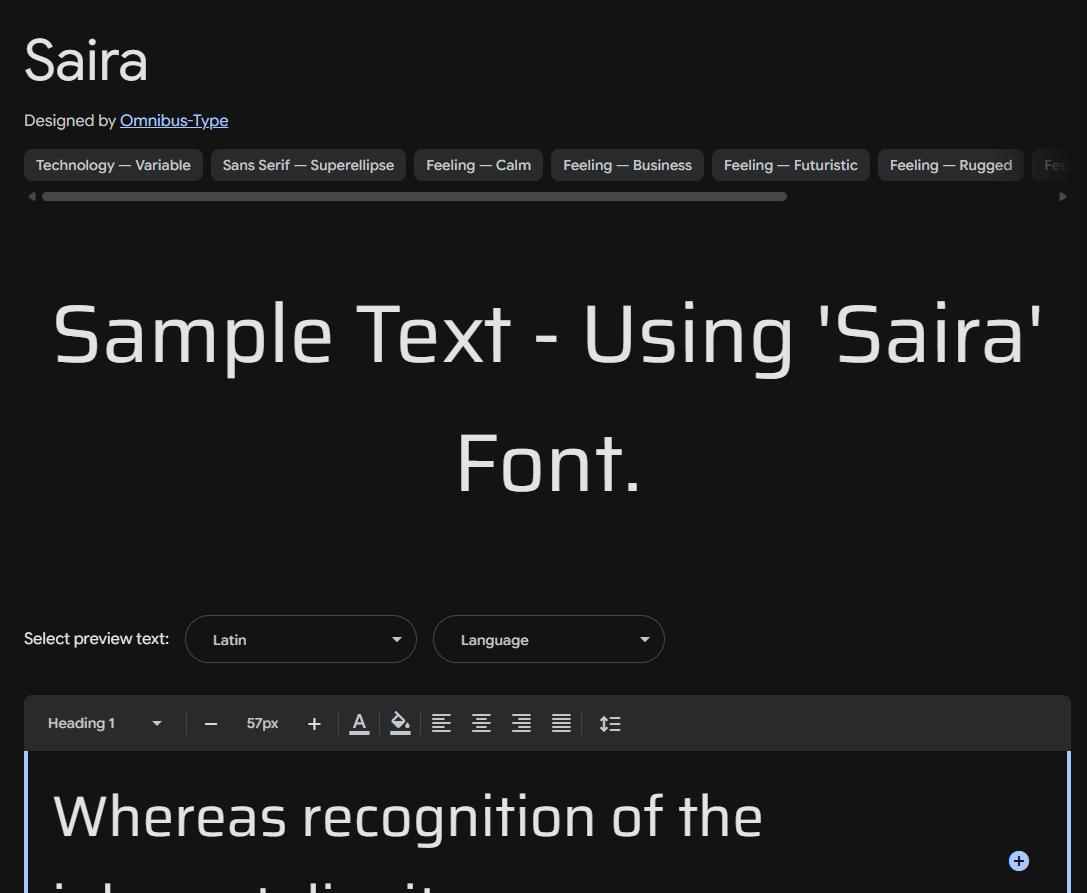The height and width of the screenshot is (893, 1087).
Task: Align text right
Action: [521, 724]
